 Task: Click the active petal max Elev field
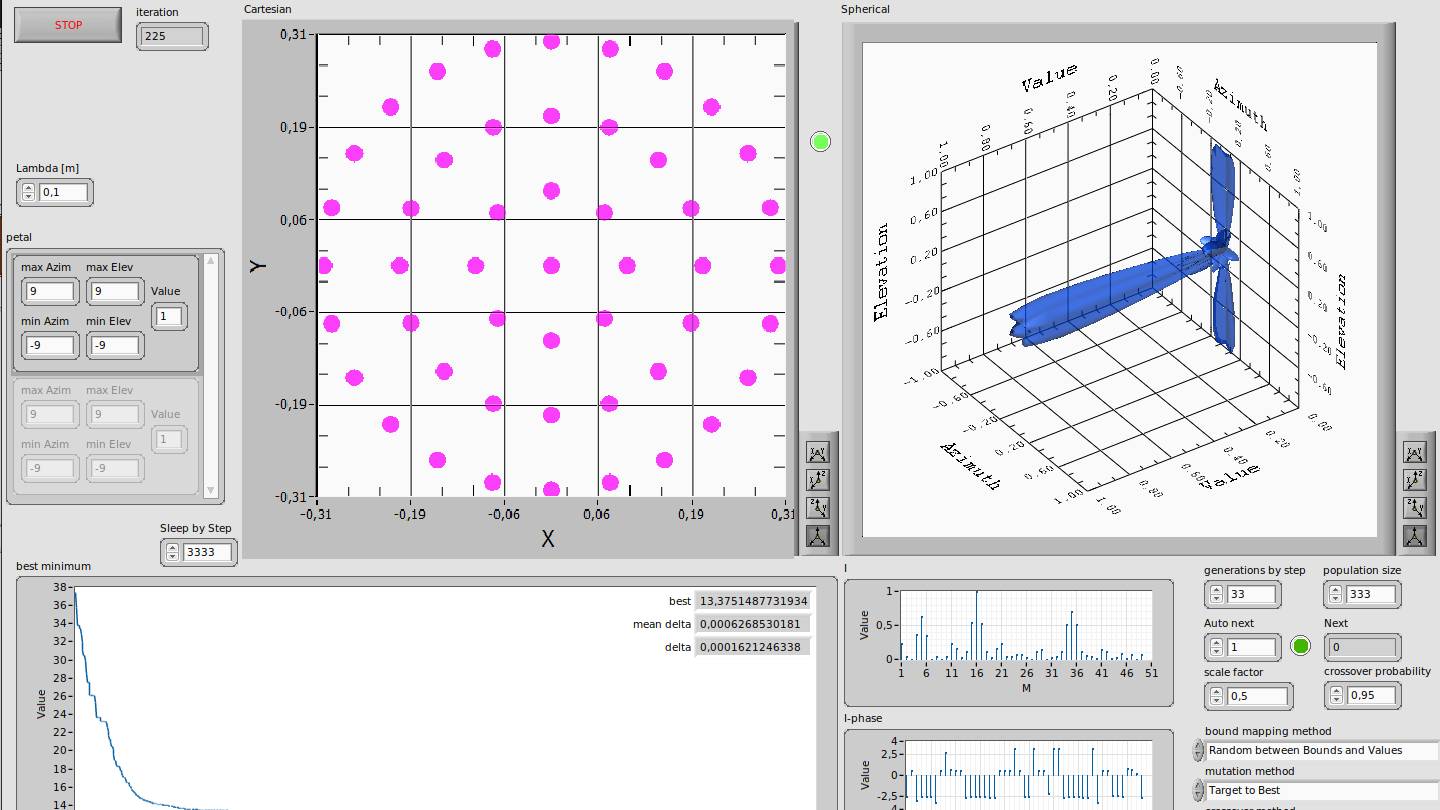tap(114, 292)
